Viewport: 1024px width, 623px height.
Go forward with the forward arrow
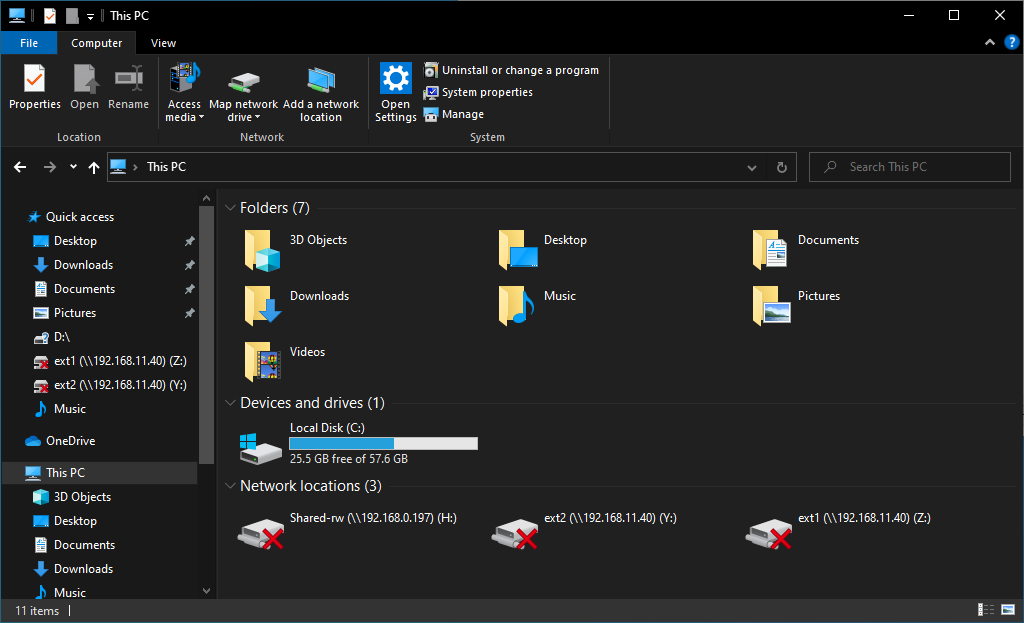(50, 167)
